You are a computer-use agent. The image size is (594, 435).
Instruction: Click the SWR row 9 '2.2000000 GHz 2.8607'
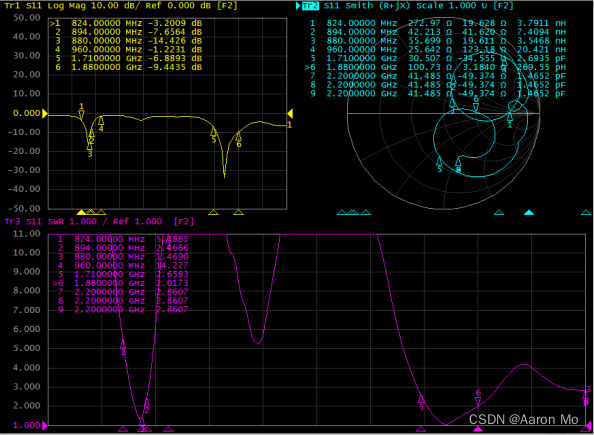[123, 310]
